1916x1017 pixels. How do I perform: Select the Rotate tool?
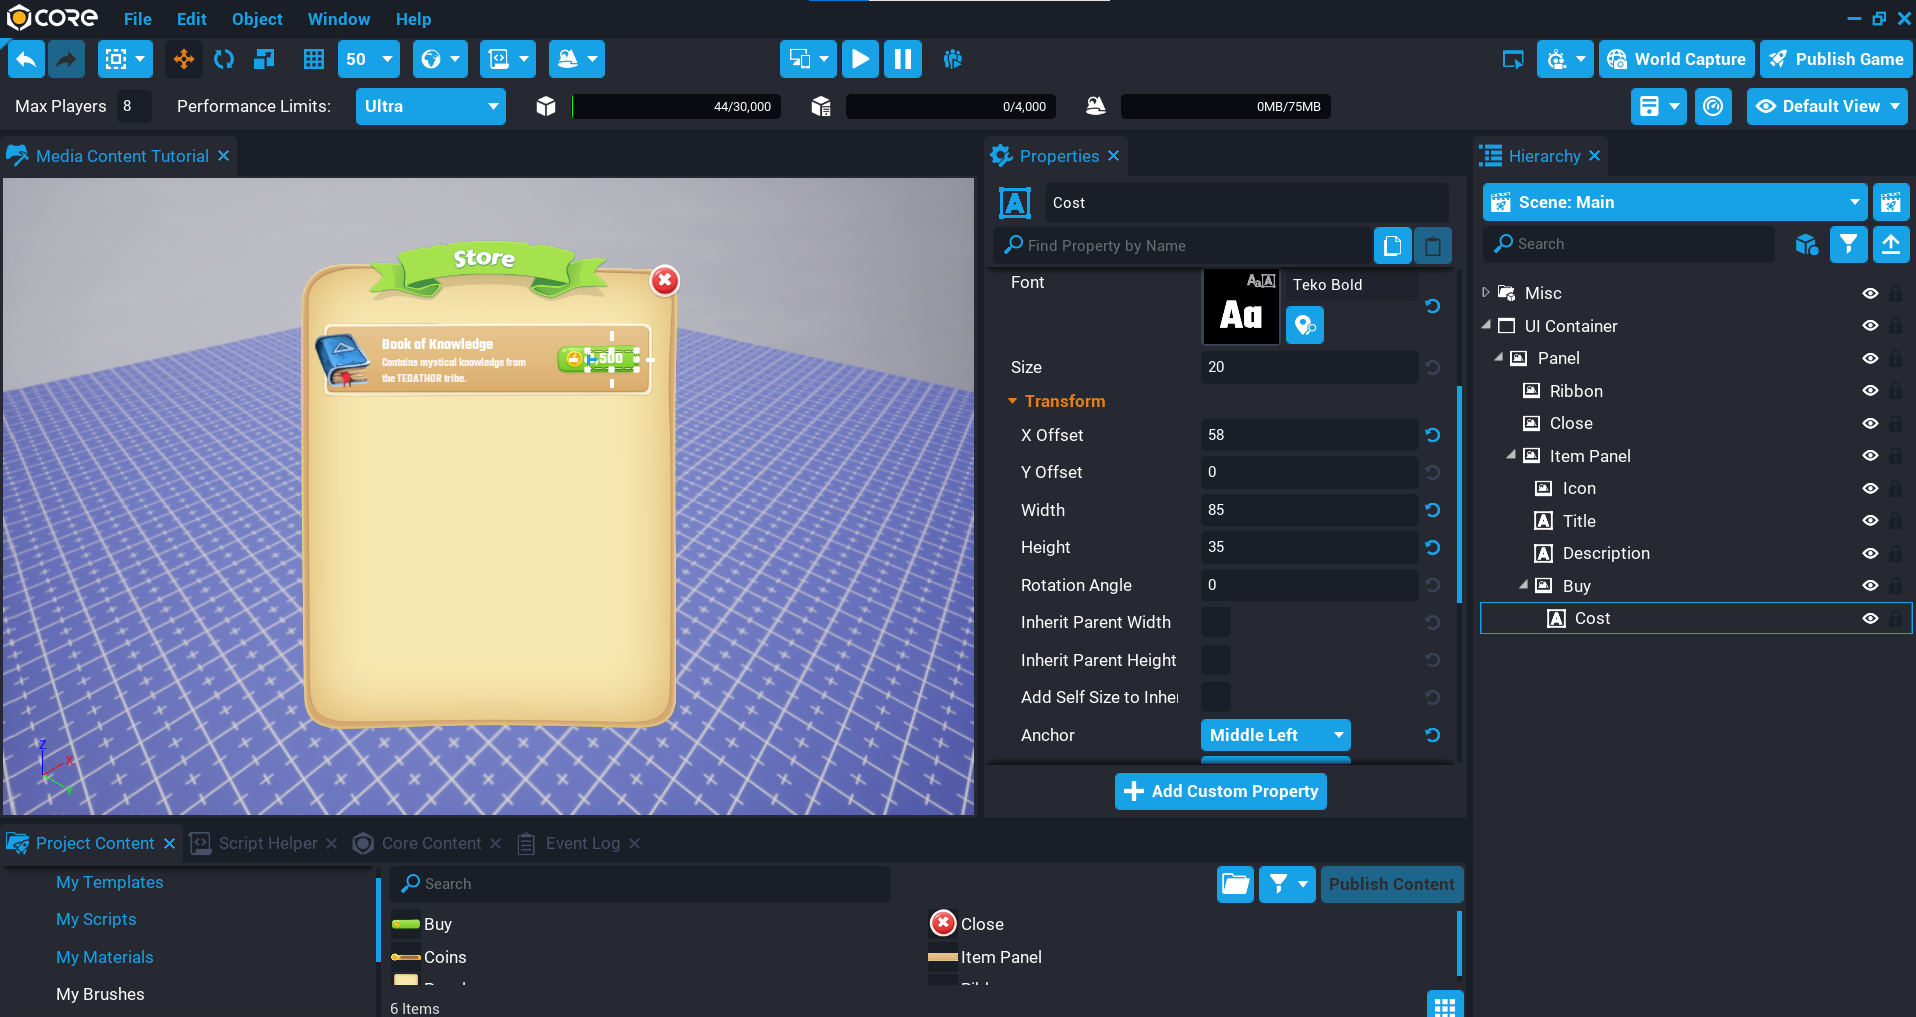224,60
